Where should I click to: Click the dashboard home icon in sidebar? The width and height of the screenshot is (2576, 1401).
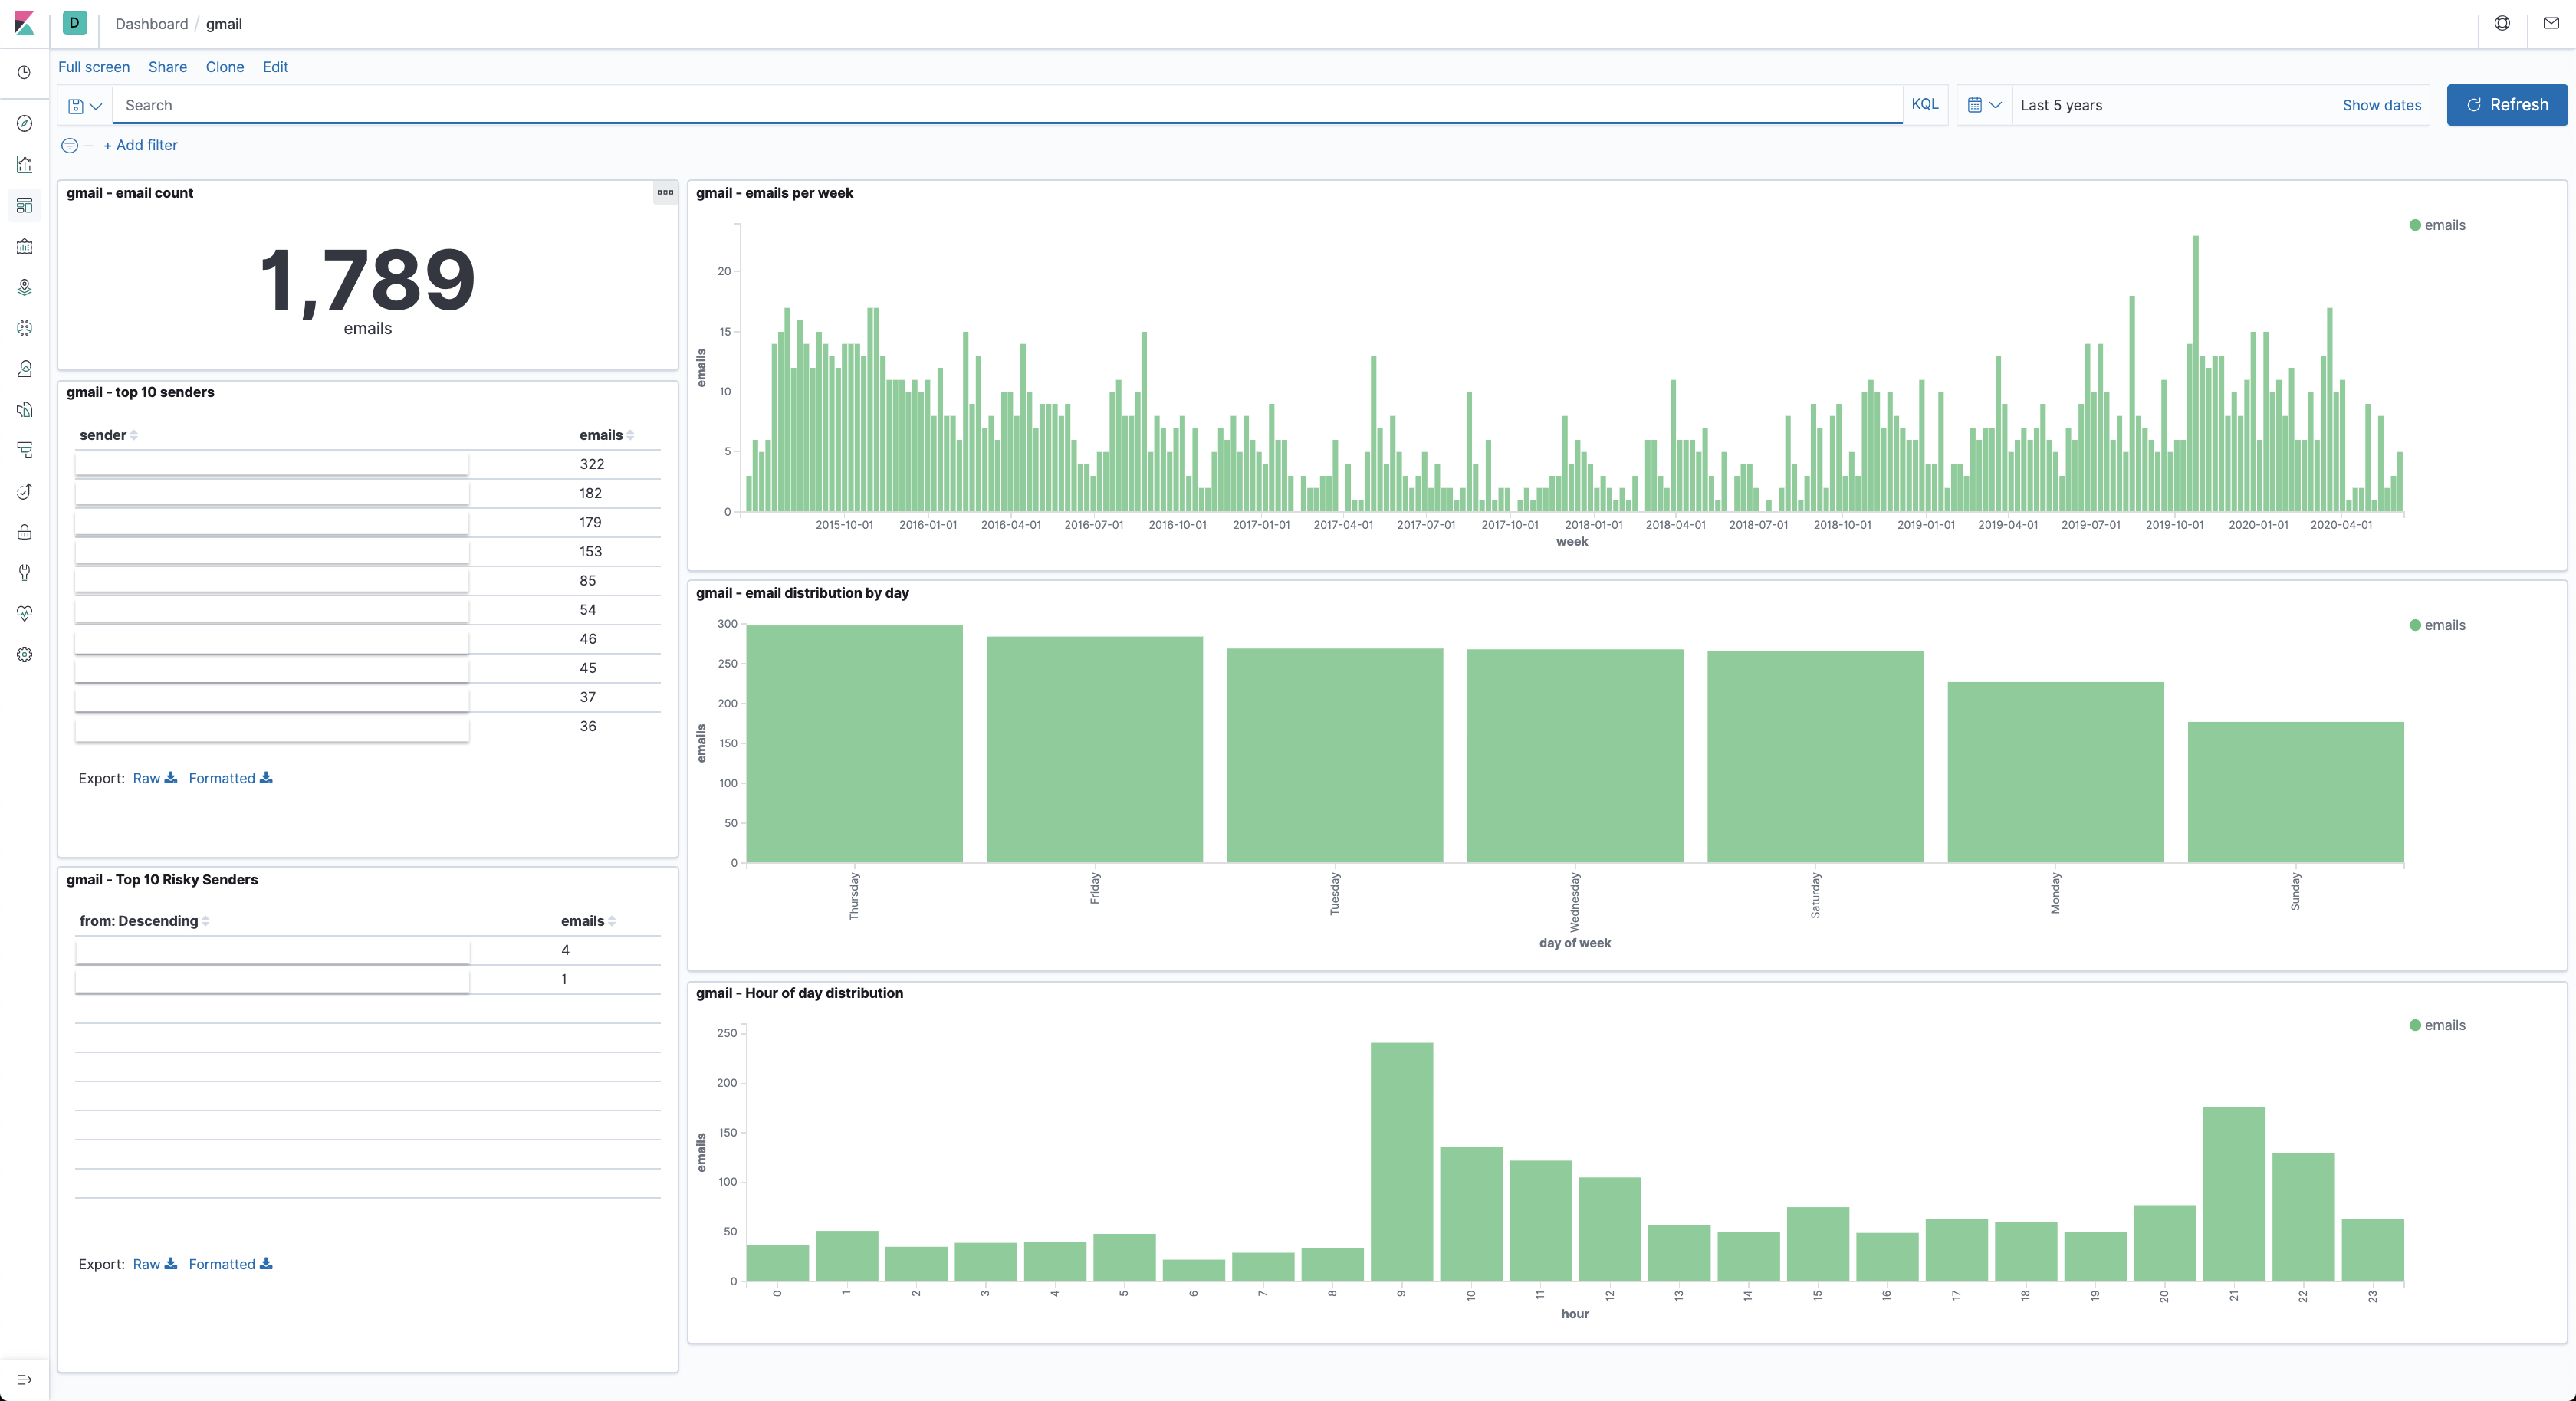(x=25, y=205)
